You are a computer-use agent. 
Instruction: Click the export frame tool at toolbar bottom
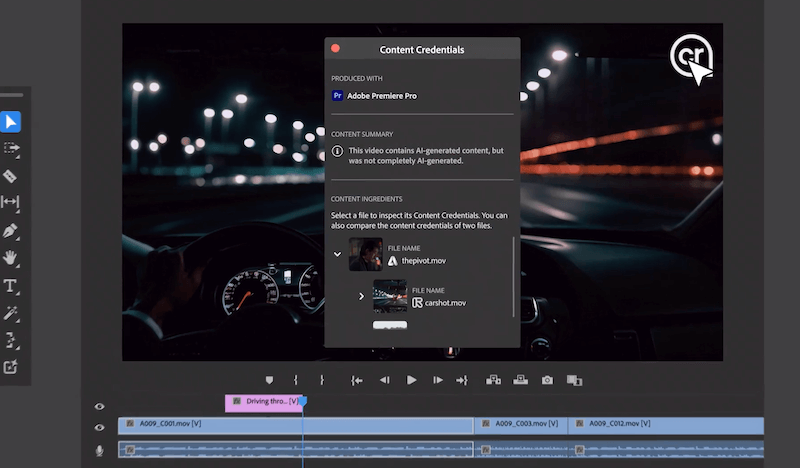coord(10,367)
